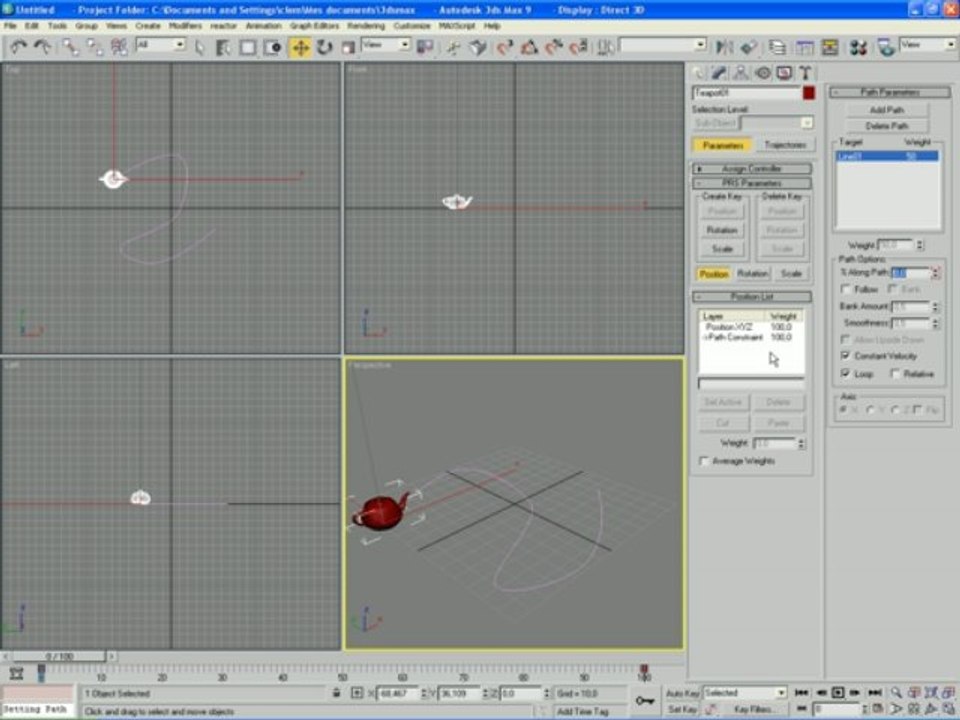Viewport: 960px width, 720px height.
Task: Toggle Window/Crossing selection mode icon
Action: pos(273,47)
